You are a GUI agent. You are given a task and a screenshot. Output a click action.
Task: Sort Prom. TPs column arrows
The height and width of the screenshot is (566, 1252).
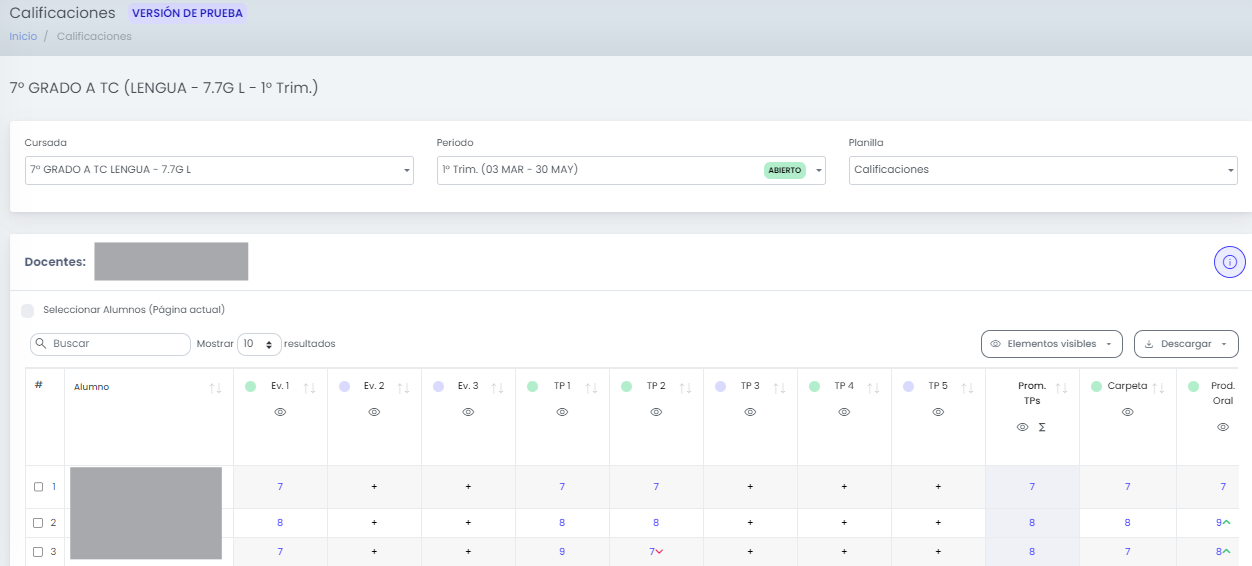1062,388
